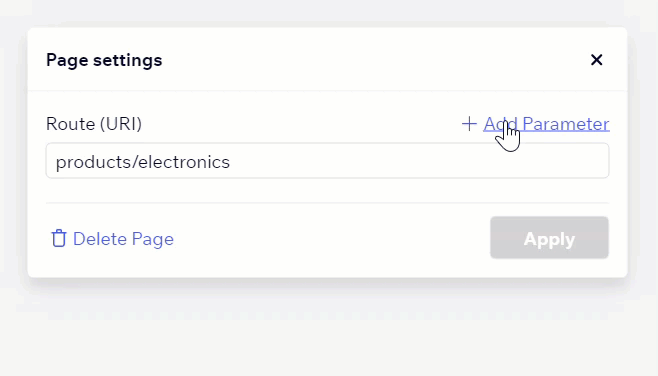Click the word Page in Delete Page

[x=152, y=239]
